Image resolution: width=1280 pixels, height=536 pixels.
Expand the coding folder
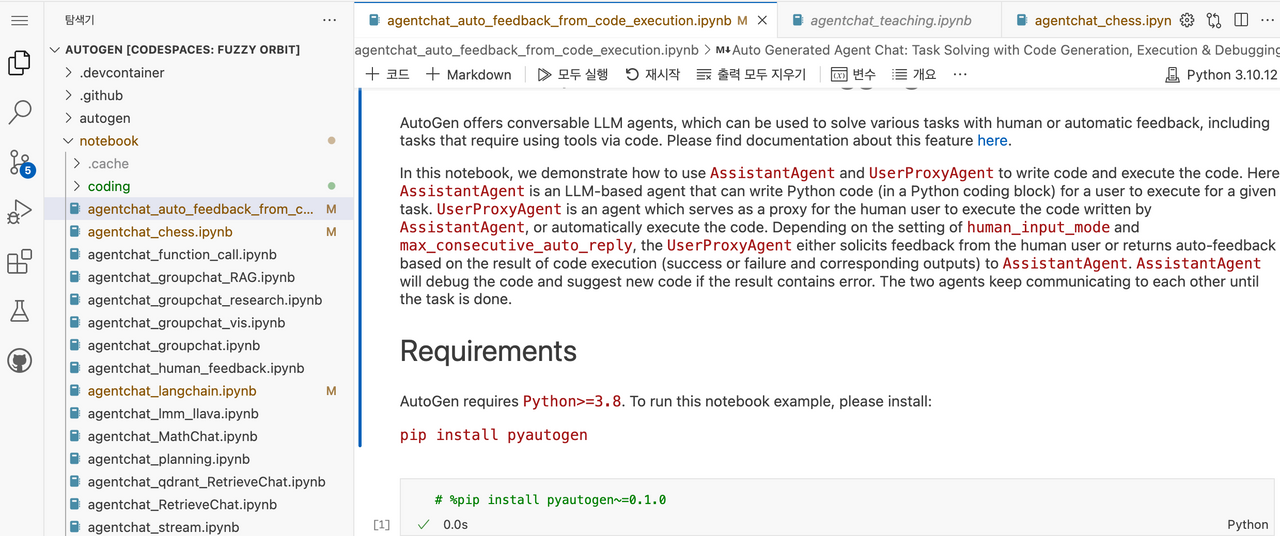108,186
